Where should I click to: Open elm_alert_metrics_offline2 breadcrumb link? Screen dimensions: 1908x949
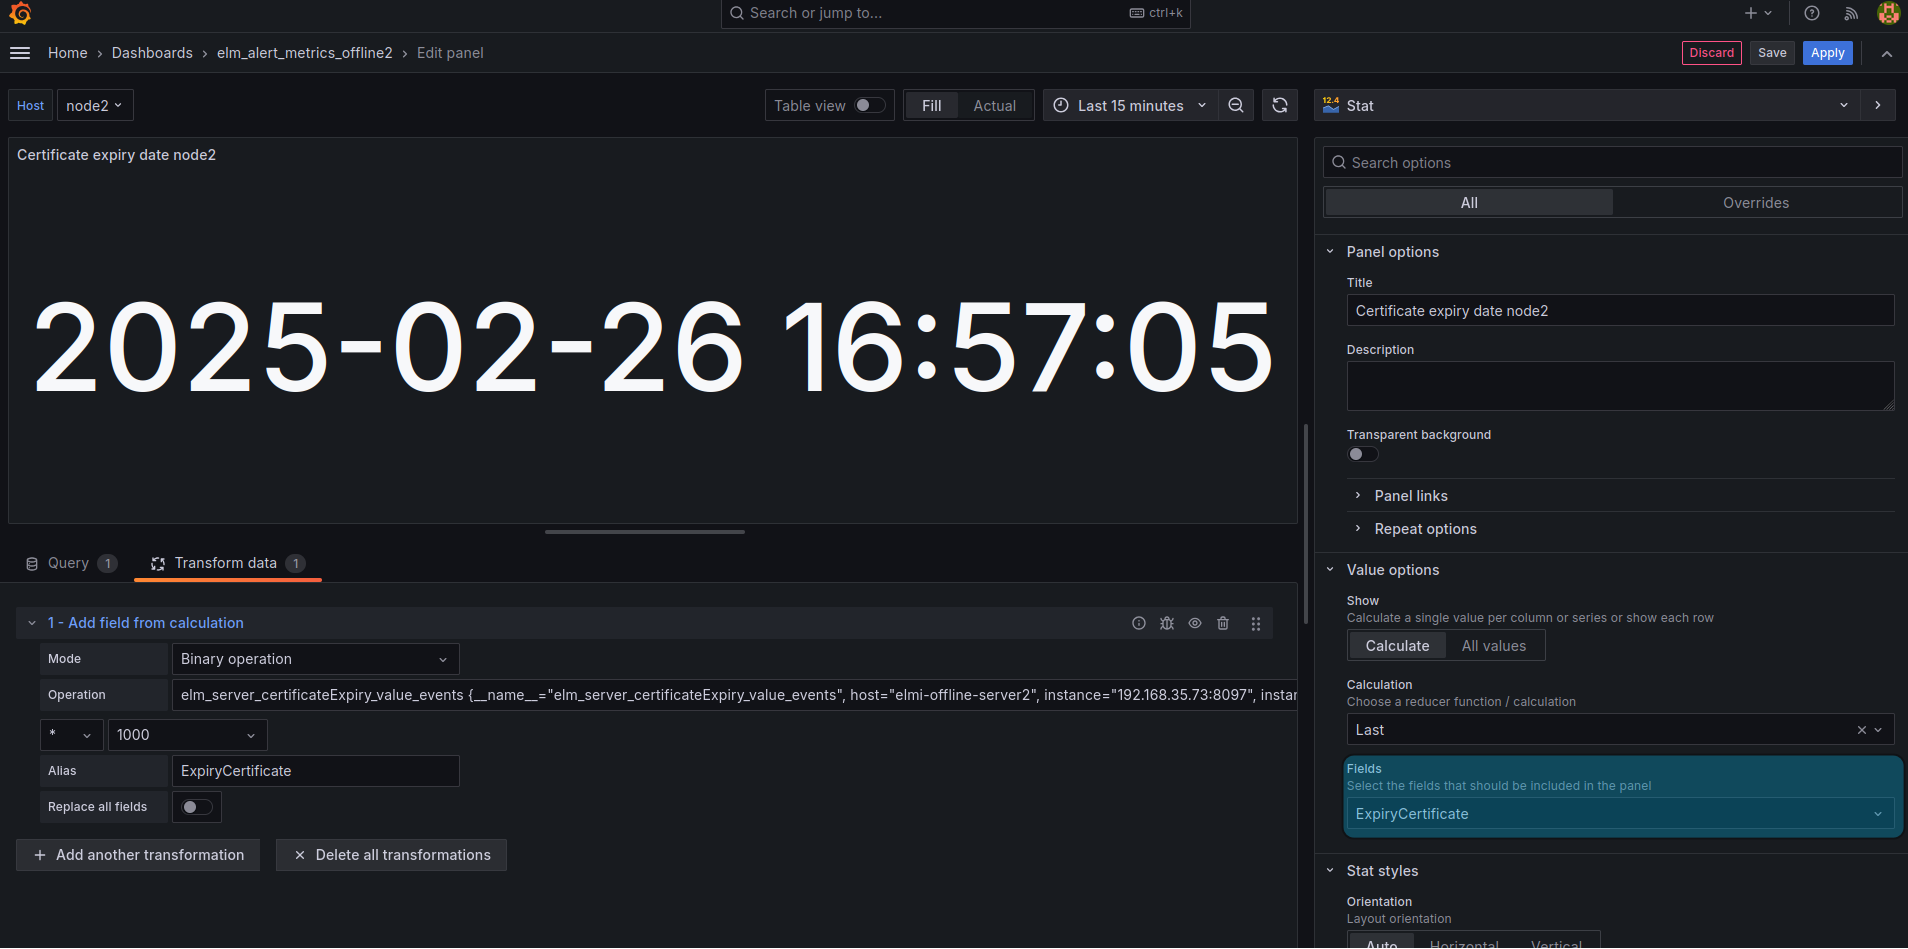(x=305, y=53)
